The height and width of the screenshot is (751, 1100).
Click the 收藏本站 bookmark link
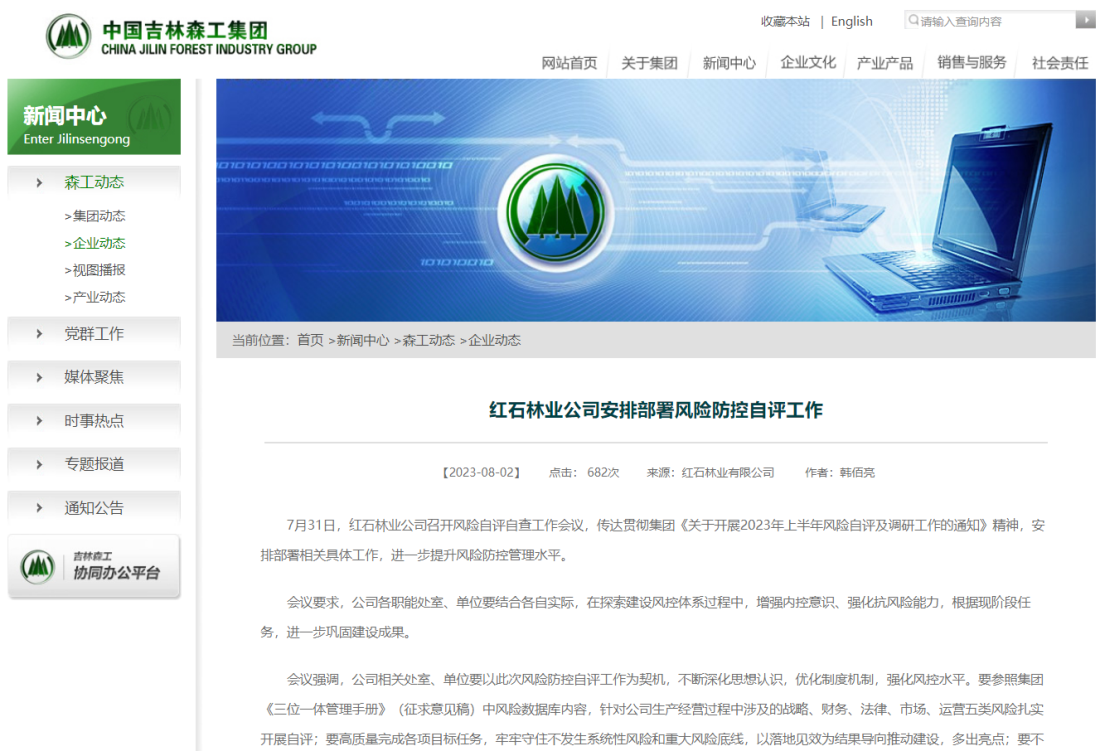pos(785,21)
